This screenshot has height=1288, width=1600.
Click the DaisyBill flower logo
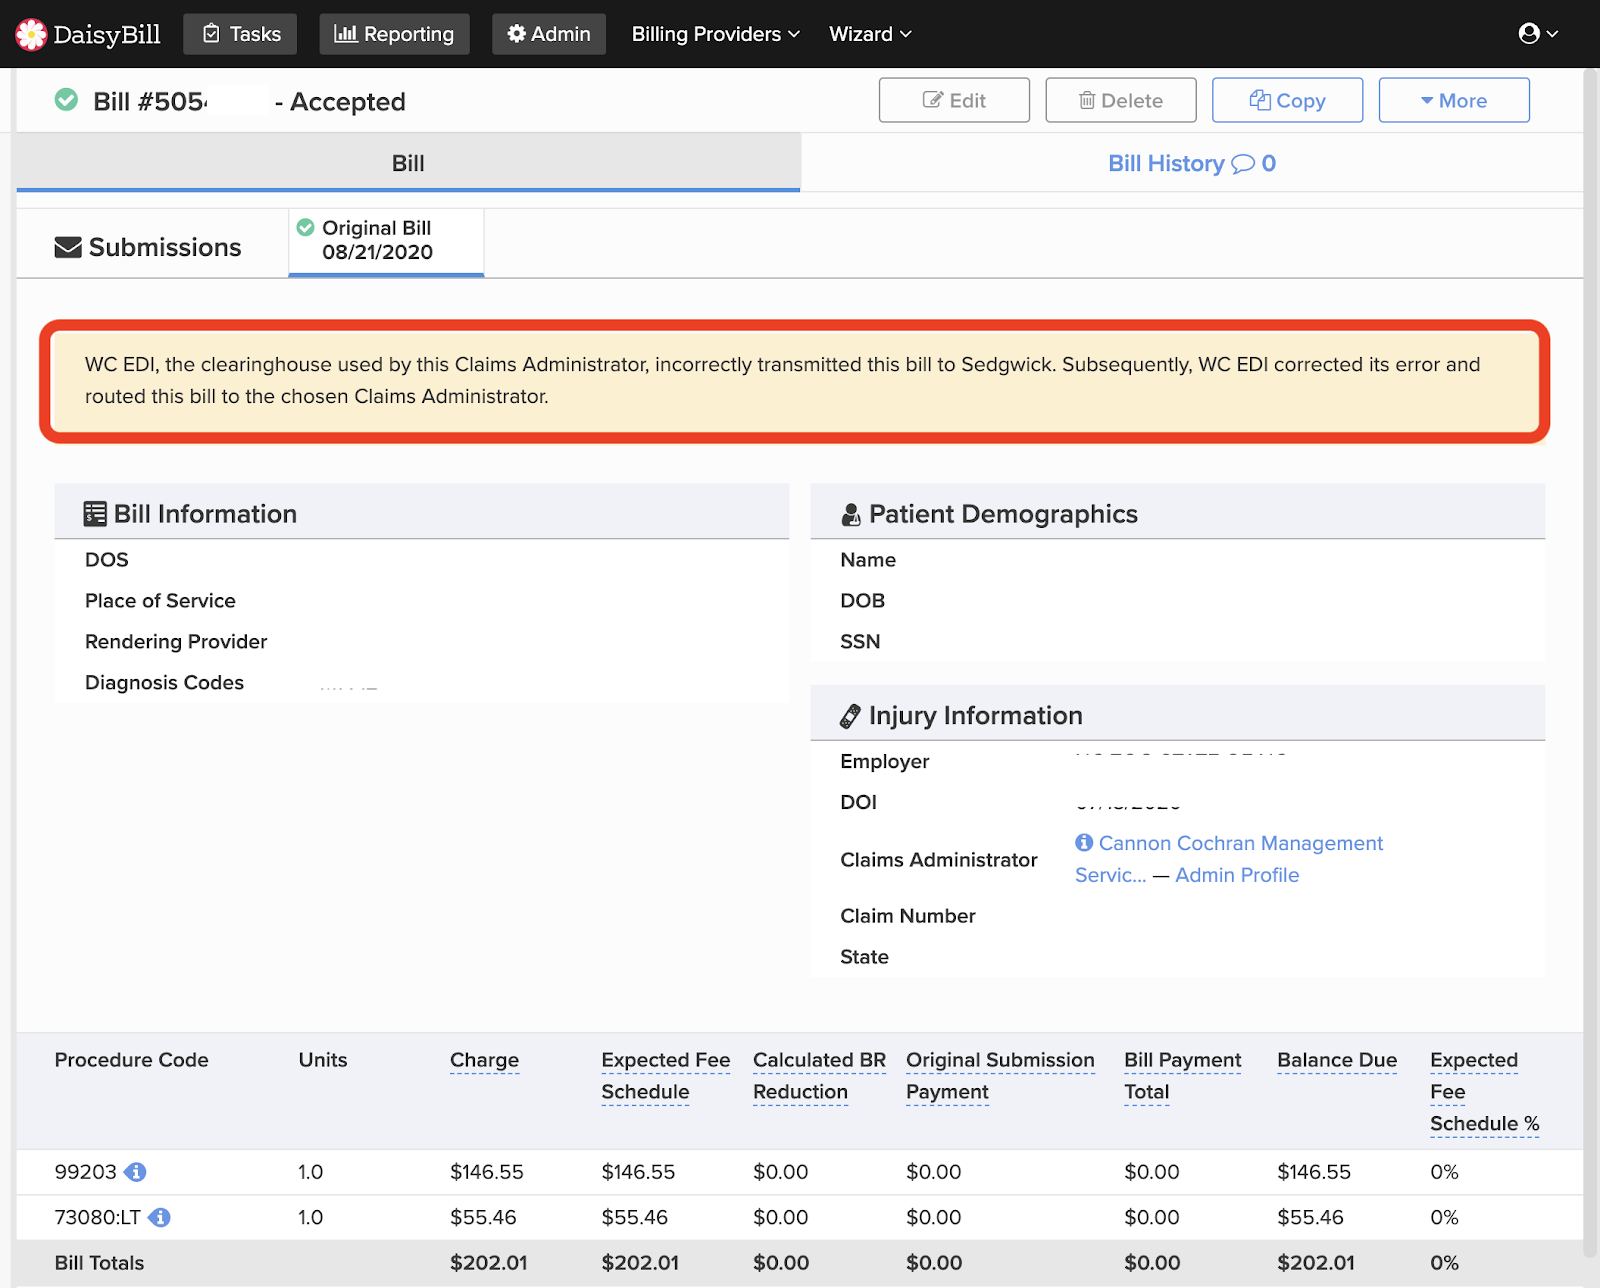click(x=31, y=34)
